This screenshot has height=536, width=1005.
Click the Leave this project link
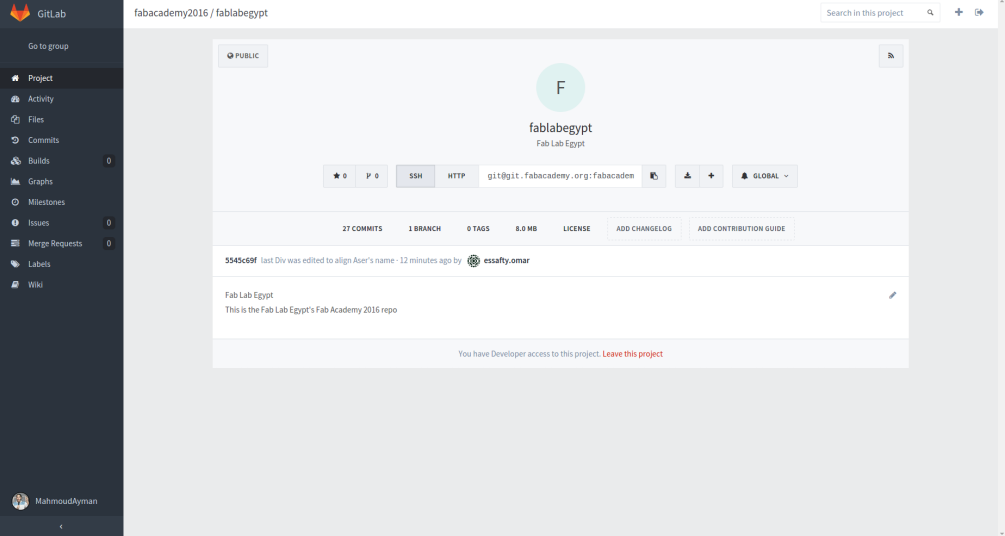[x=633, y=354]
